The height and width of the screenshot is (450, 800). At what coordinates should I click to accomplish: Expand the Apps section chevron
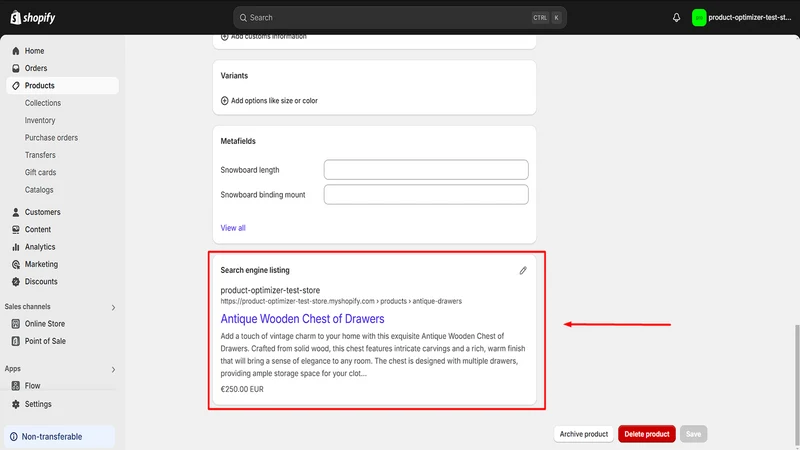tap(113, 369)
